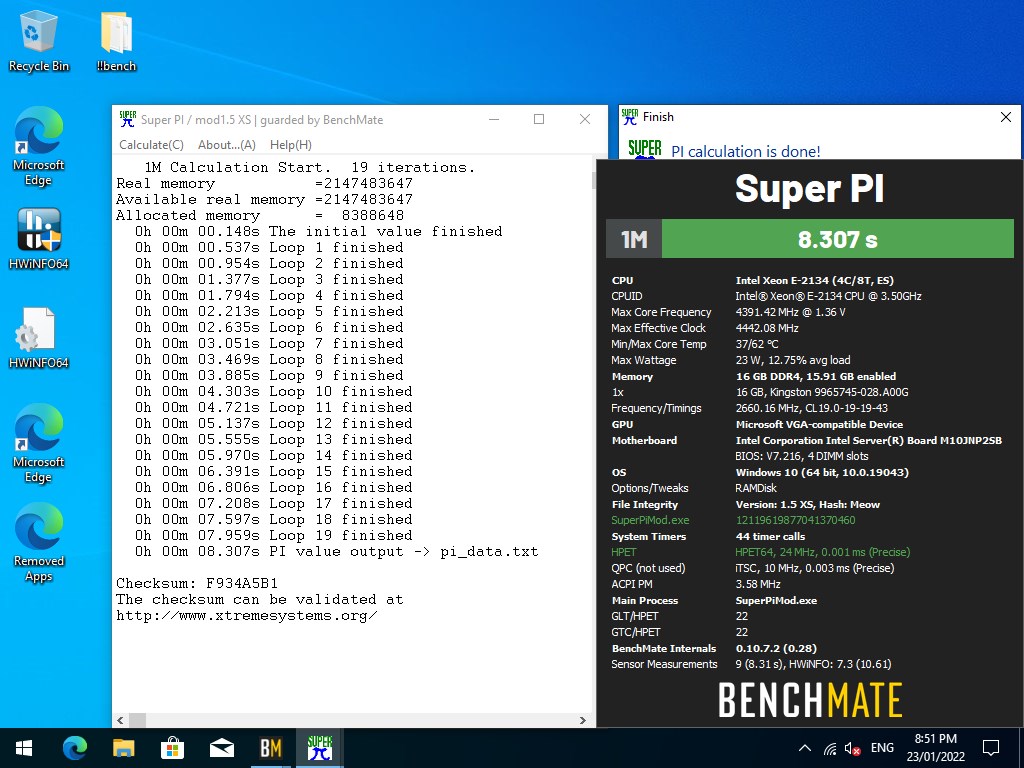The width and height of the screenshot is (1024, 768).
Task: Click the hash value 12119619877041370460
Action: (x=795, y=520)
